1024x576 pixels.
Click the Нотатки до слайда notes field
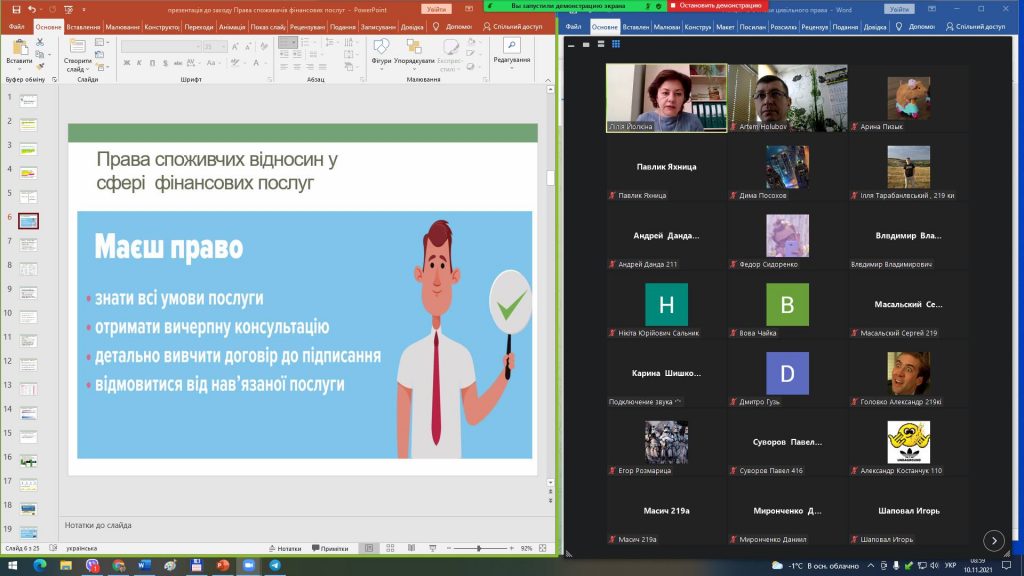(x=306, y=525)
